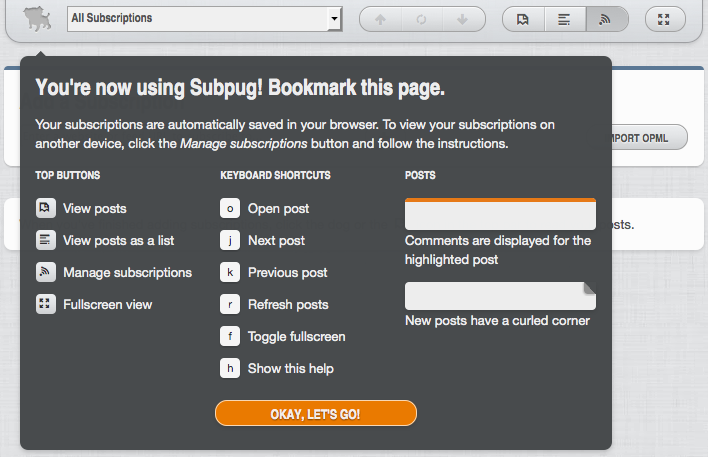The width and height of the screenshot is (708, 457).
Task: Select the View posts toolbar button
Action: [523, 19]
